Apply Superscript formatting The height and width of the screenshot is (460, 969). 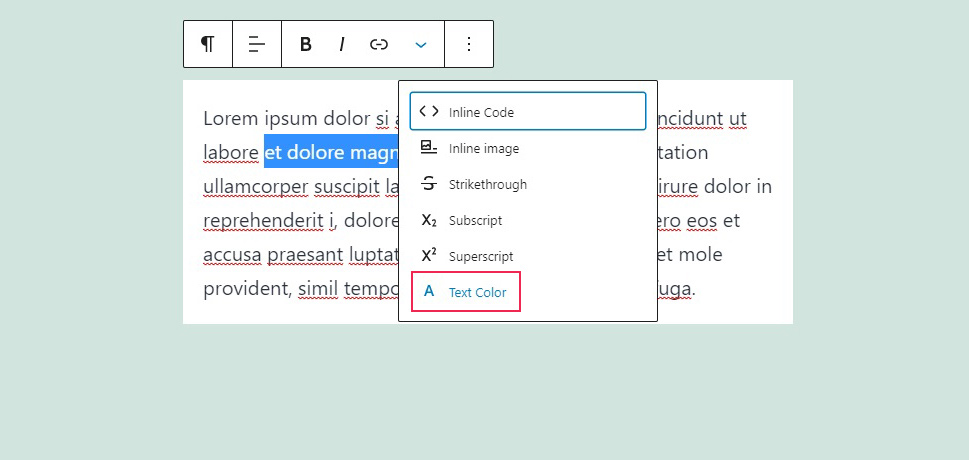coord(480,256)
